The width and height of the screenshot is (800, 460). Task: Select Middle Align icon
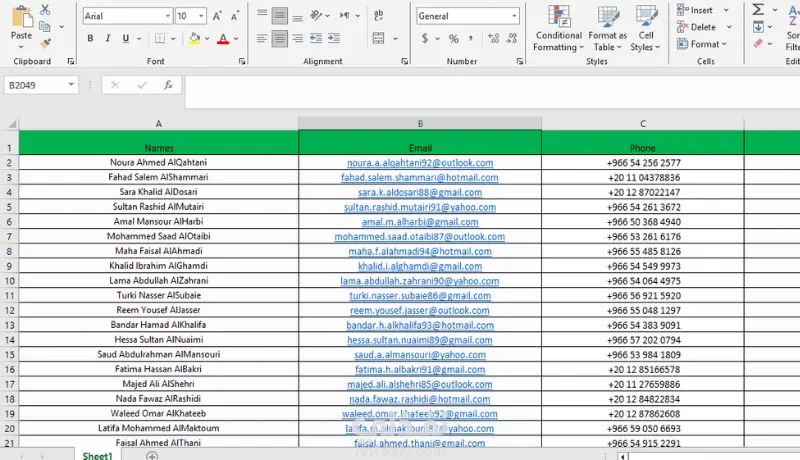tap(280, 16)
